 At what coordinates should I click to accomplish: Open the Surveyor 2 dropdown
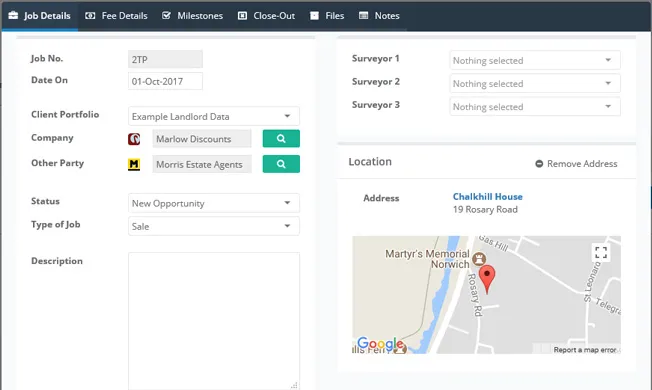[535, 84]
